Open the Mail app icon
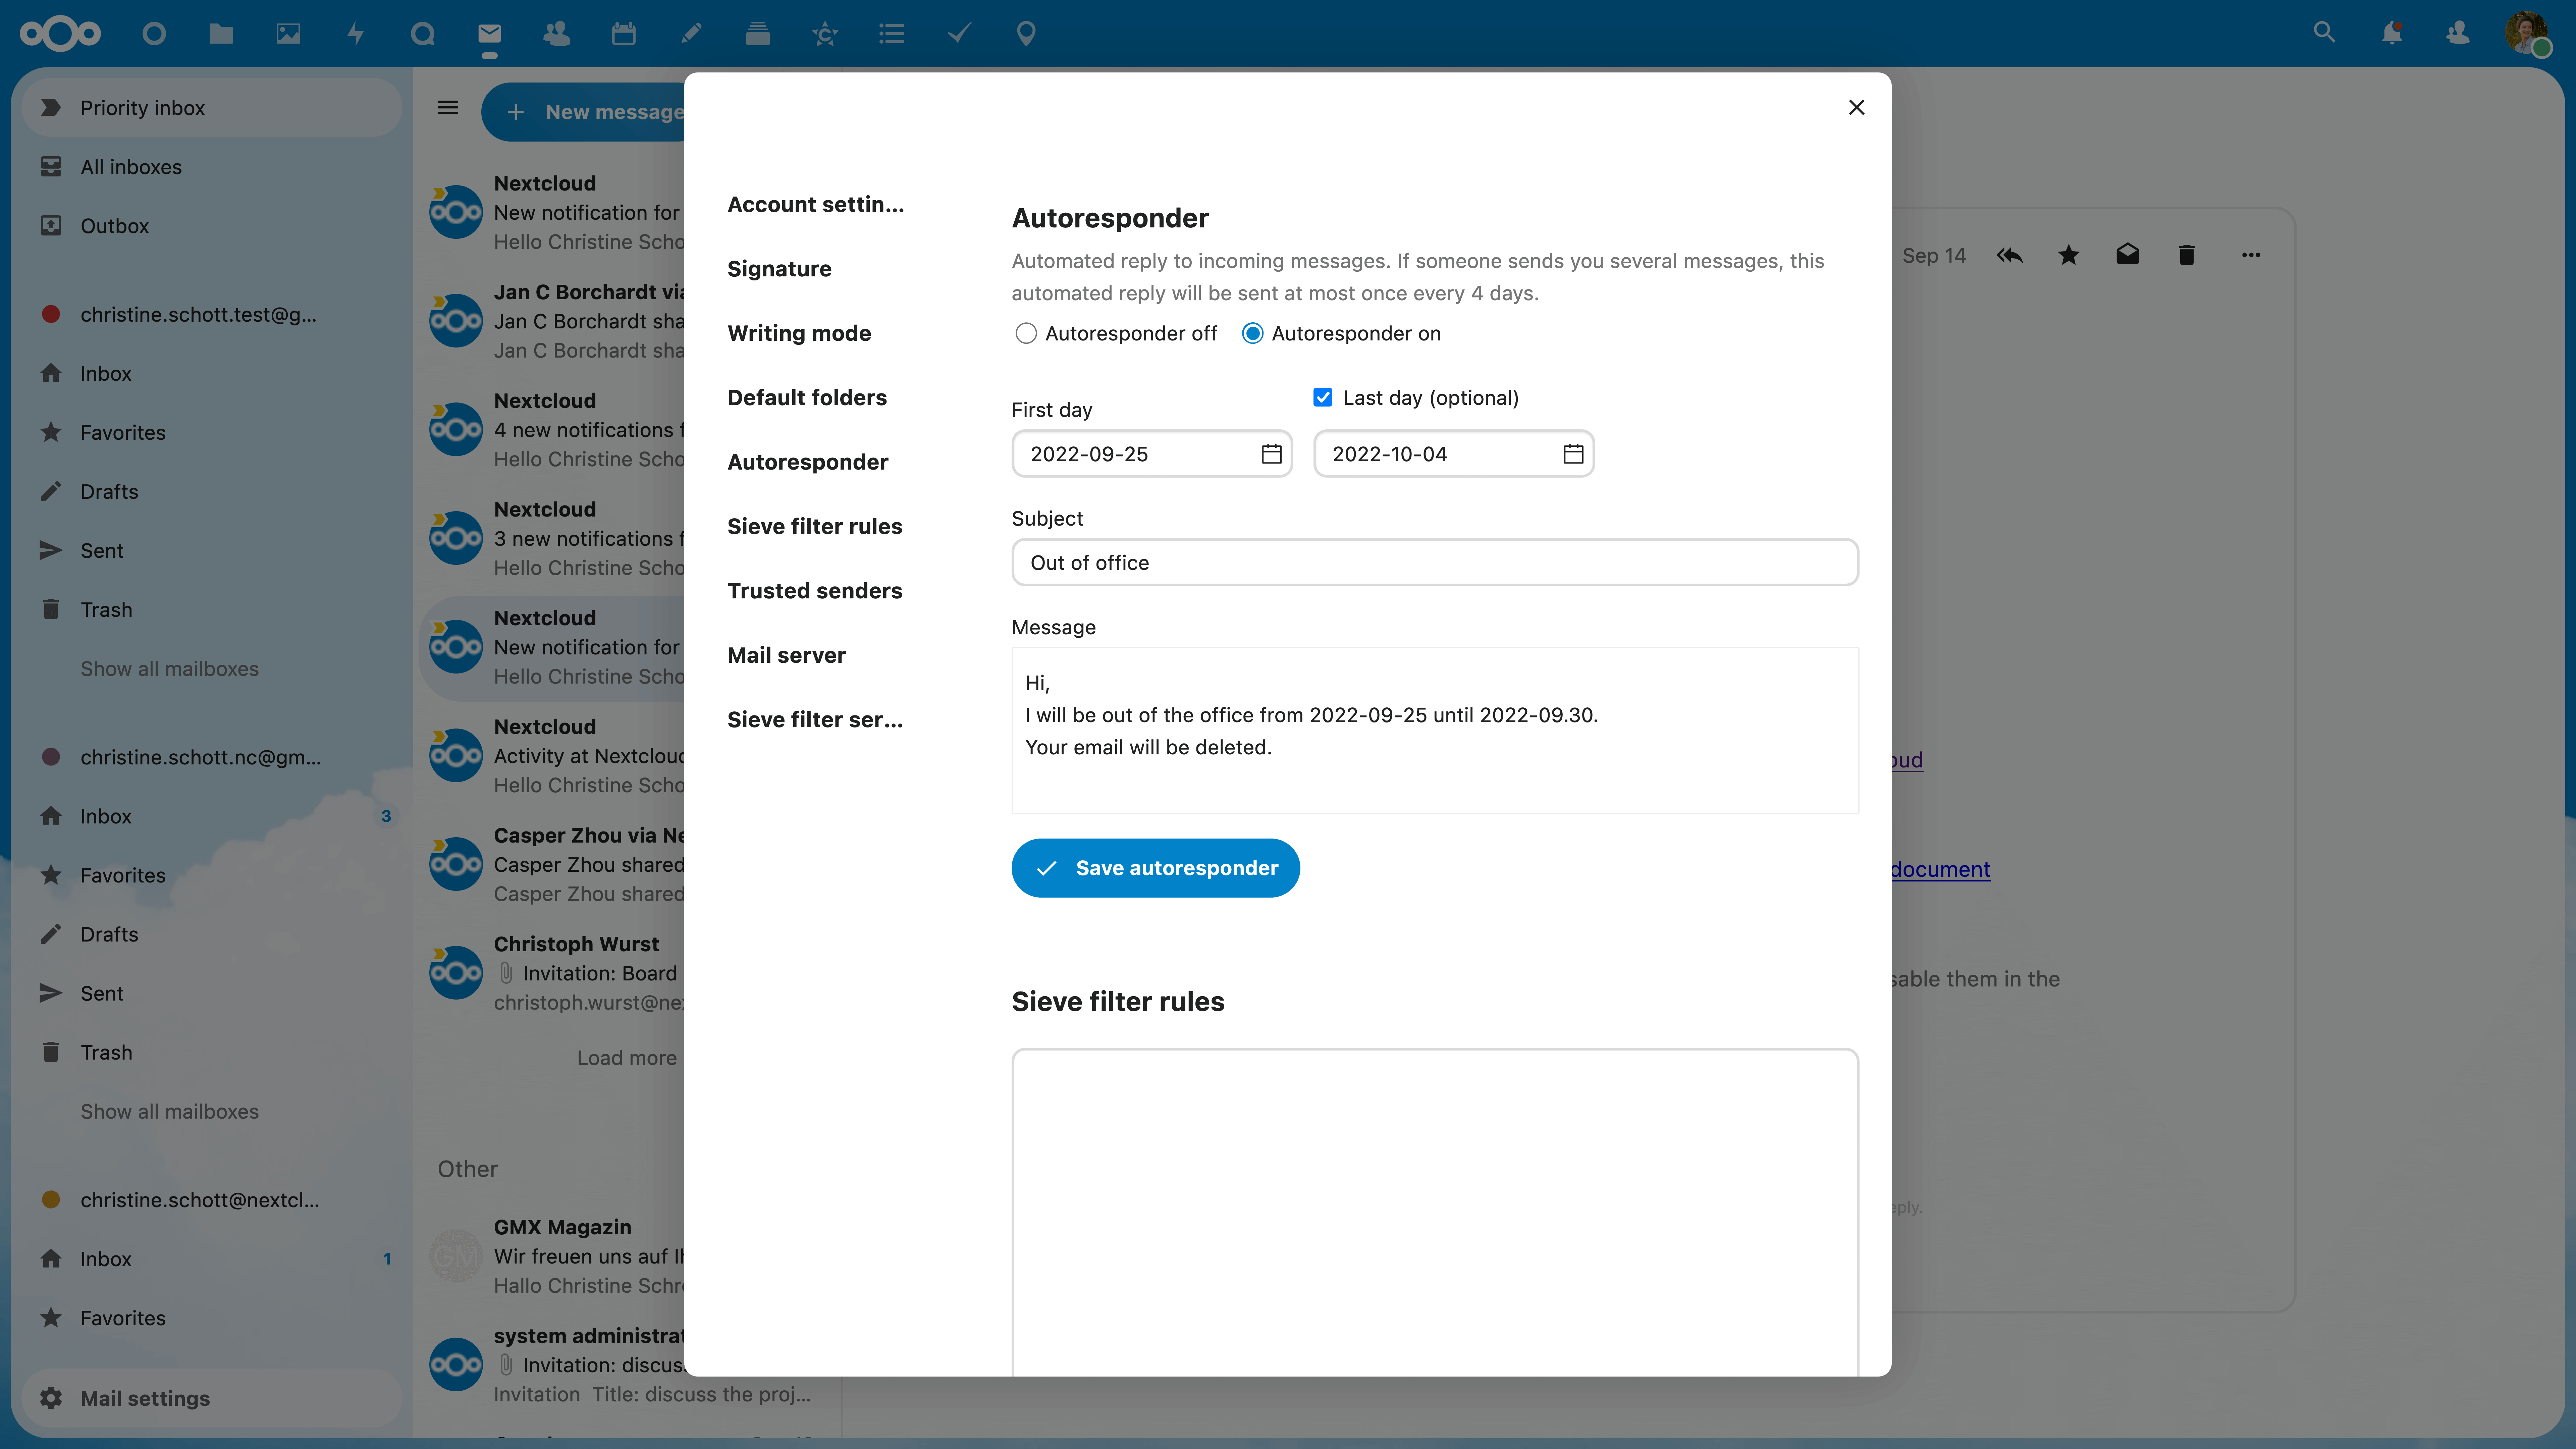 [489, 34]
